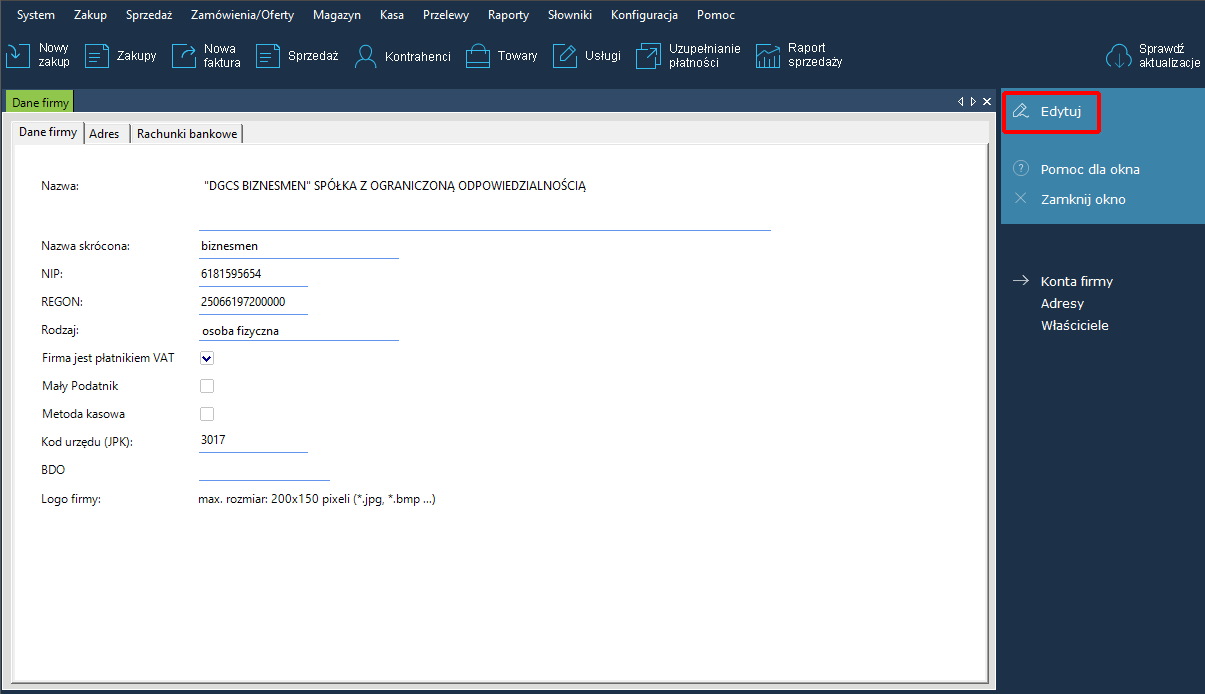This screenshot has width=1205, height=694.
Task: Open the Zakupy list icon
Action: 97,56
